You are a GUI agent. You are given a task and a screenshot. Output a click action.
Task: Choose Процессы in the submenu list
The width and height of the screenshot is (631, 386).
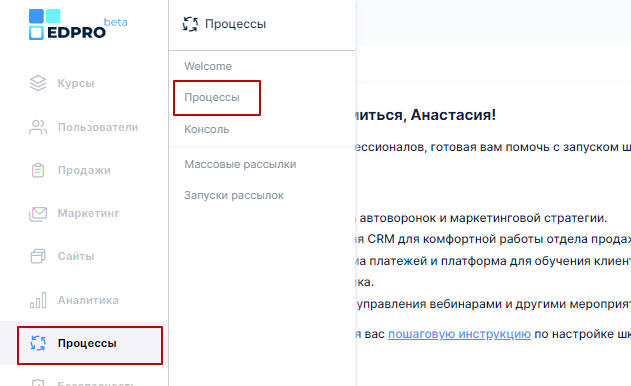(x=212, y=97)
